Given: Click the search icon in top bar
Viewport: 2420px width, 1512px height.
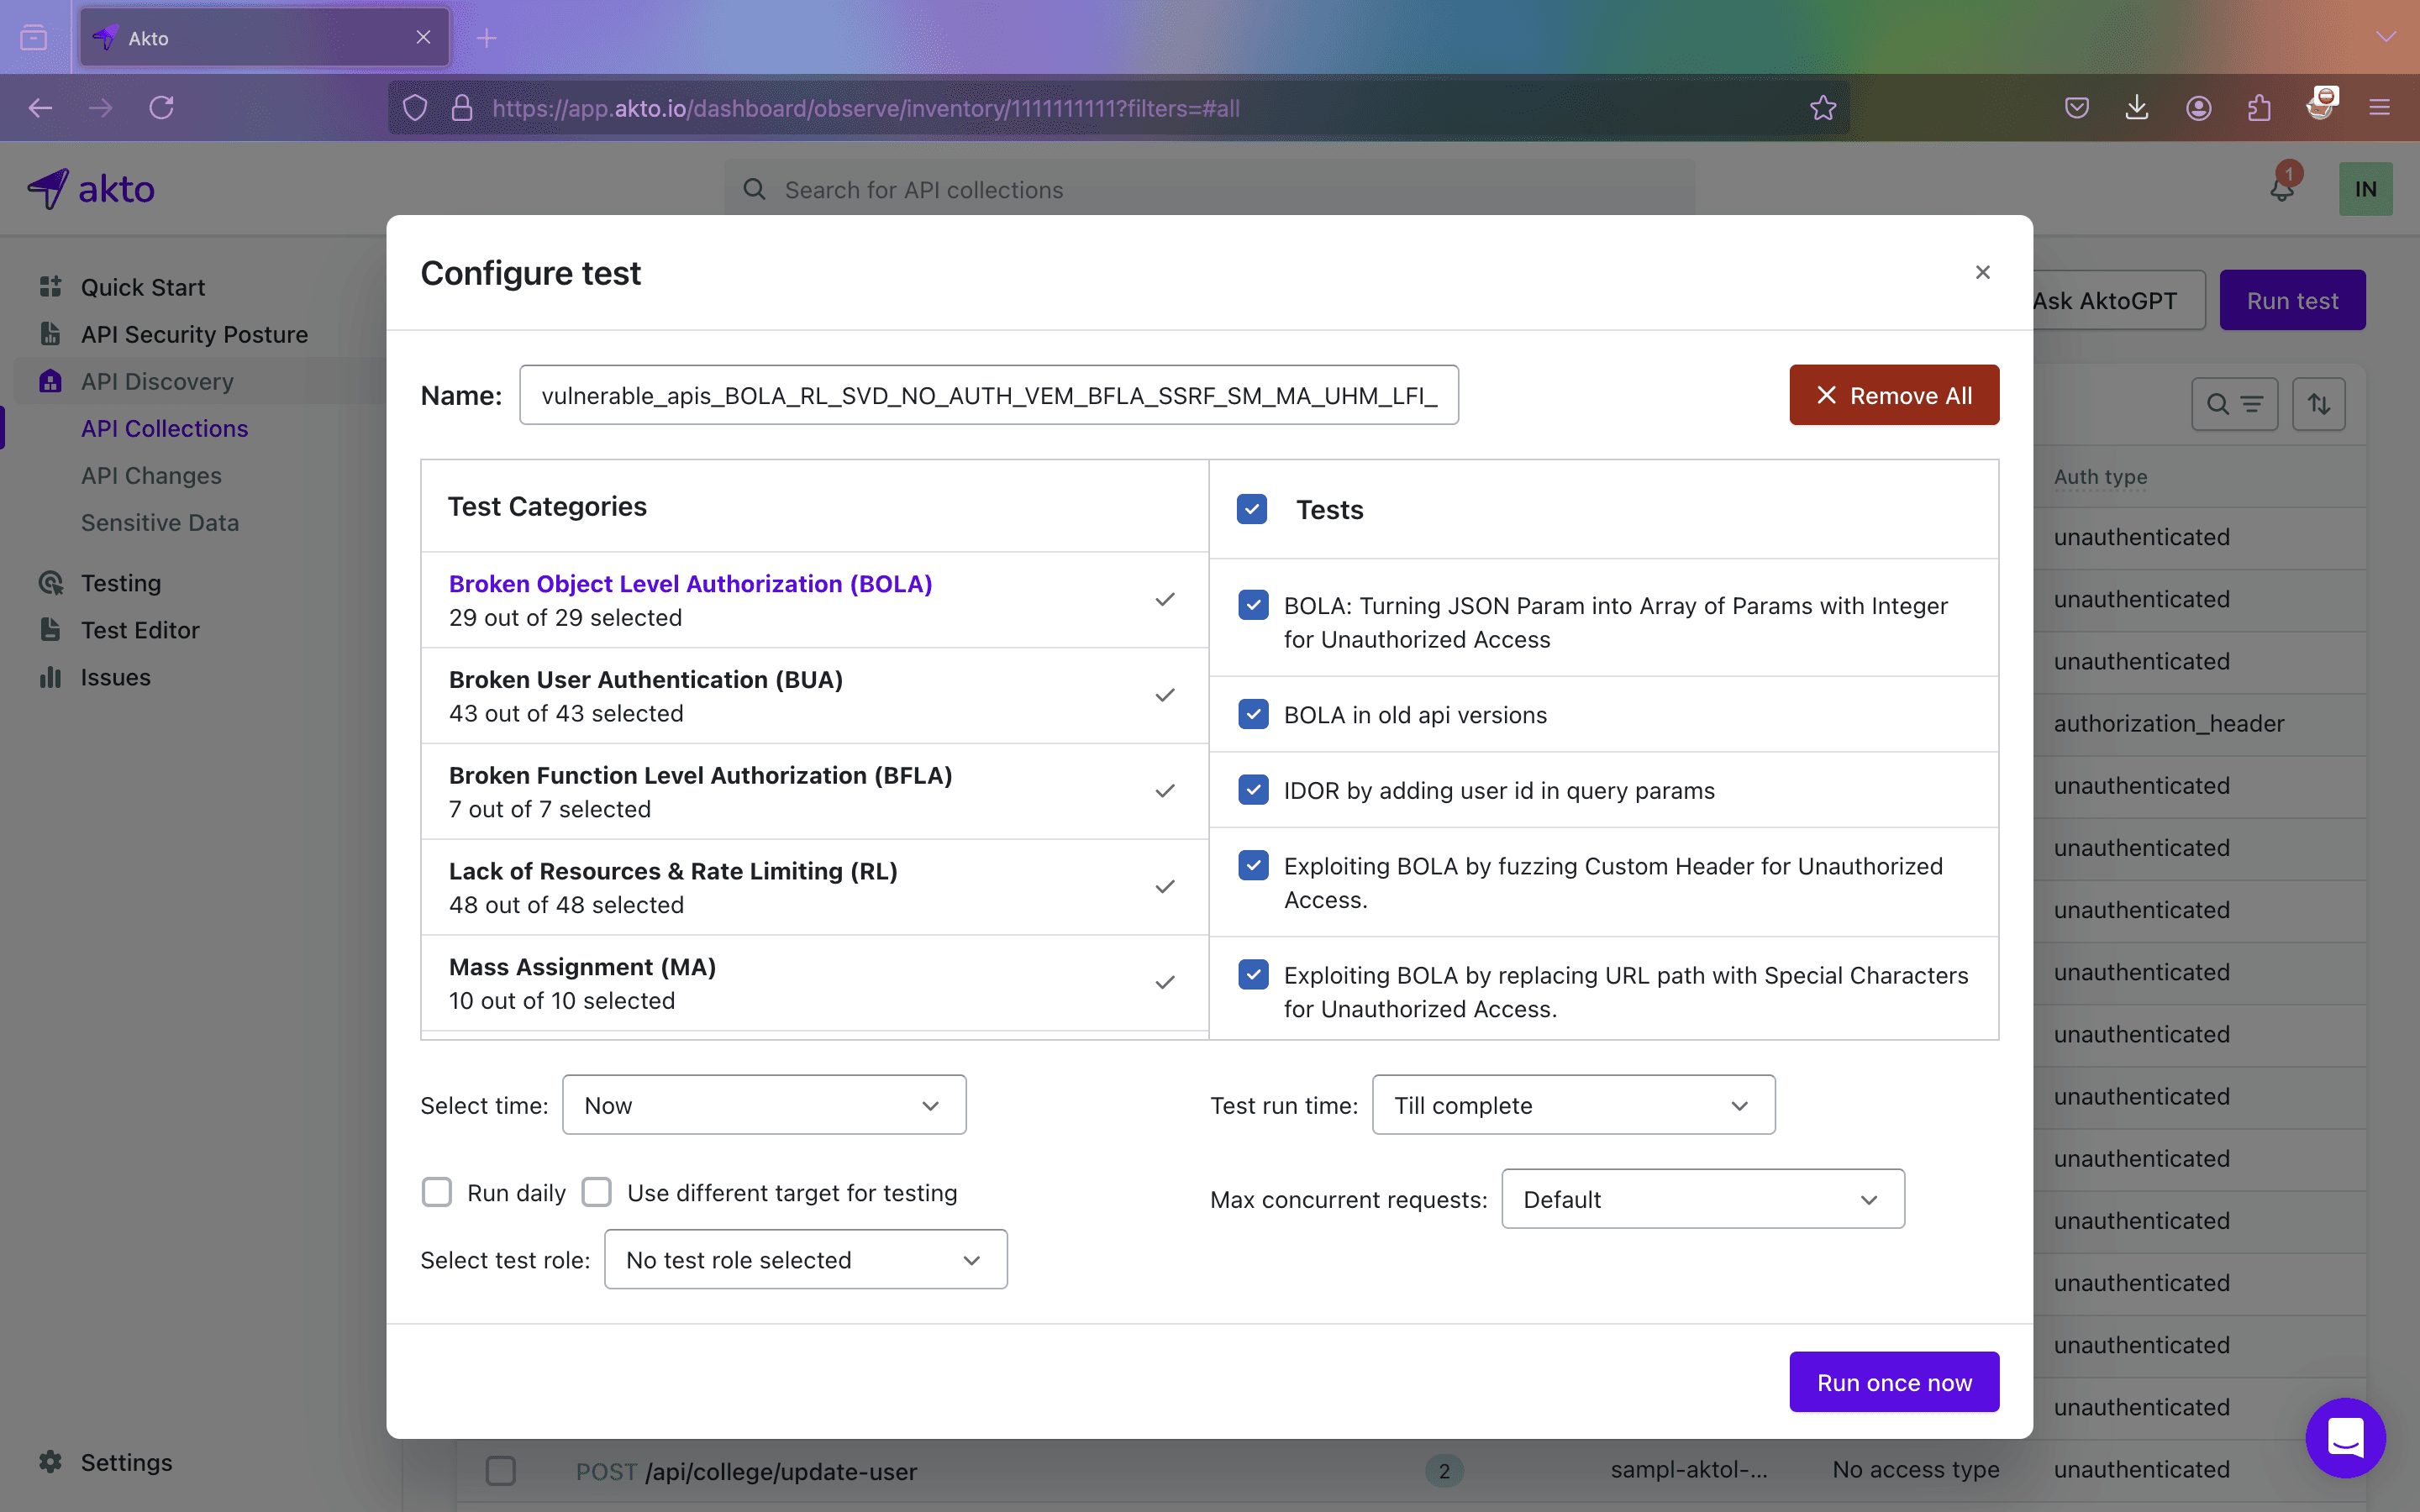Looking at the screenshot, I should pyautogui.click(x=753, y=190).
